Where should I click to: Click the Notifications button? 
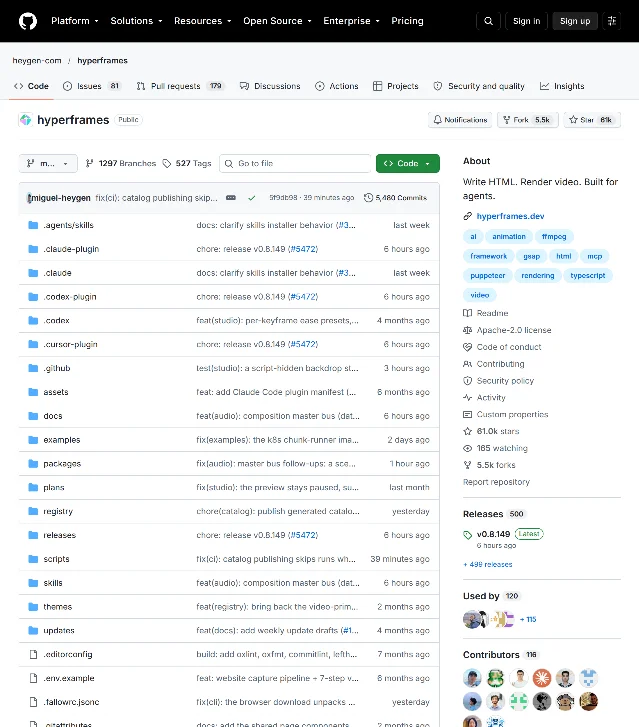(460, 120)
